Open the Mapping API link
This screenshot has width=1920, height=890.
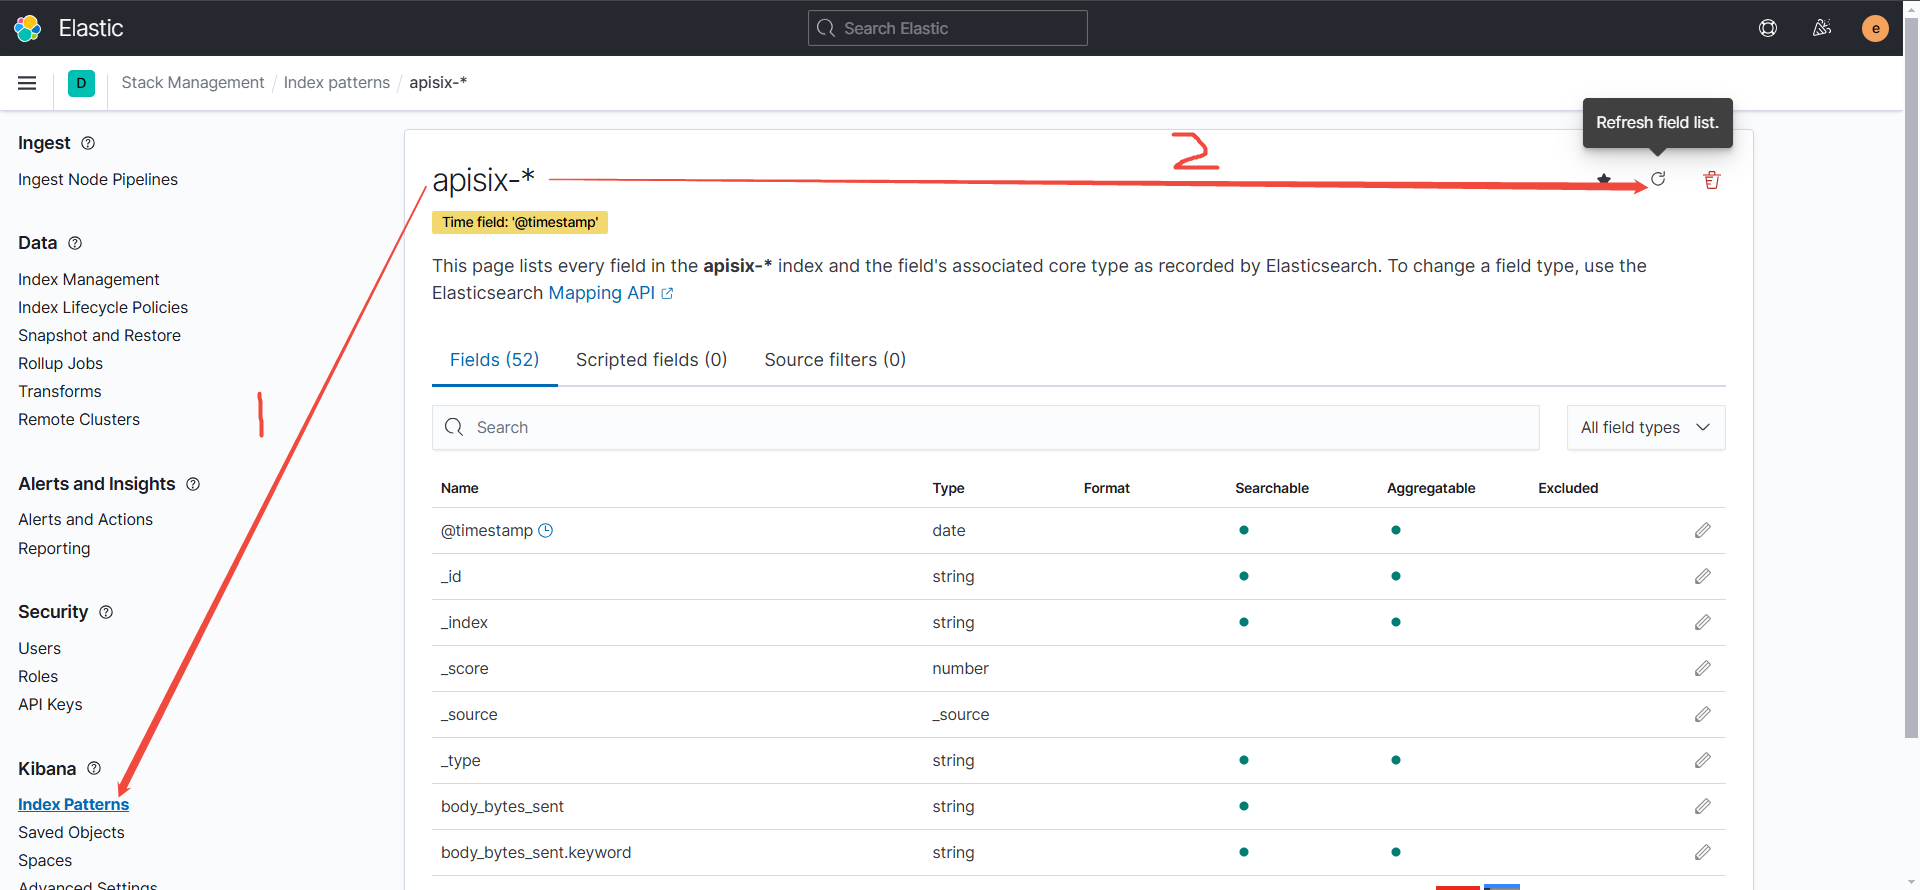(611, 293)
